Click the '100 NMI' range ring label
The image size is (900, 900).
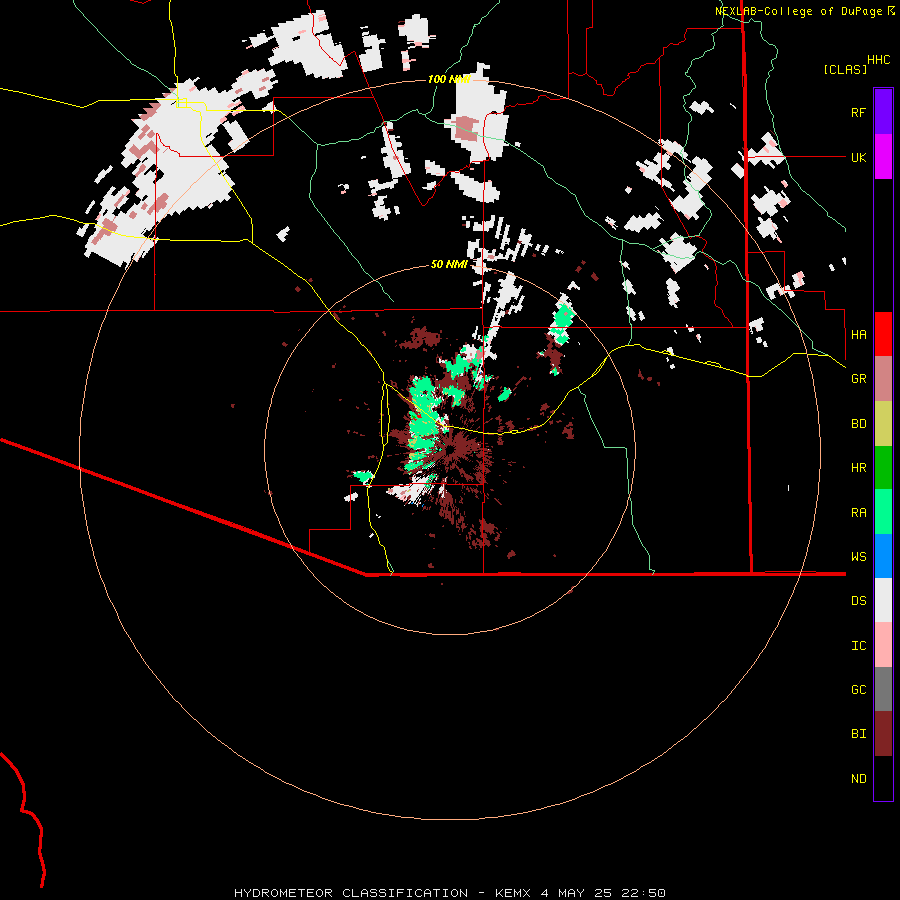pyautogui.click(x=449, y=79)
